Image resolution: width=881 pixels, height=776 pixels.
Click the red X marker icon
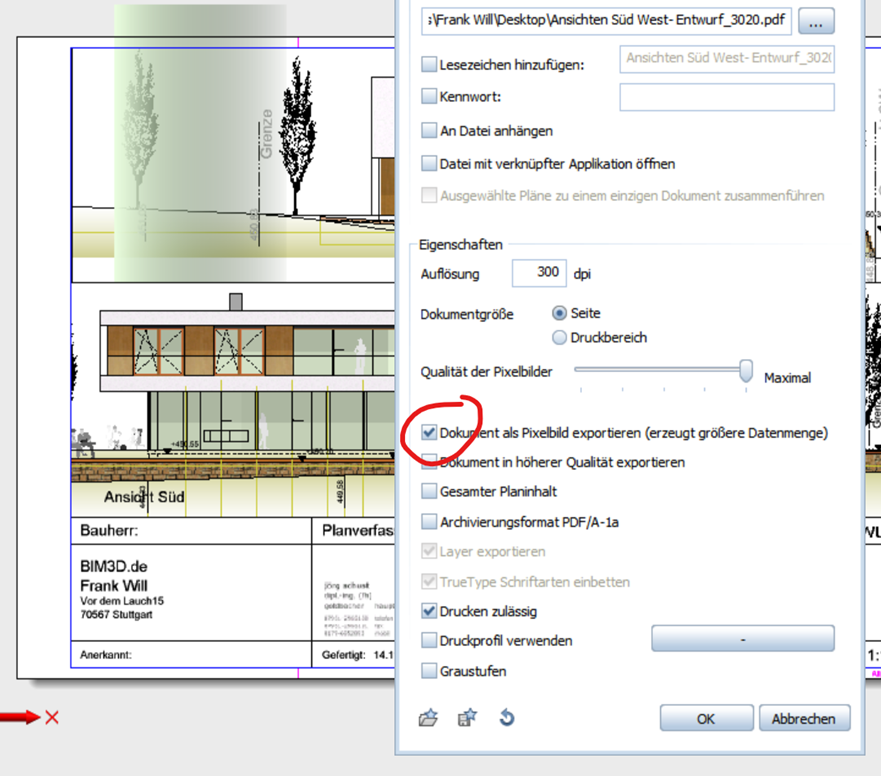point(52,717)
